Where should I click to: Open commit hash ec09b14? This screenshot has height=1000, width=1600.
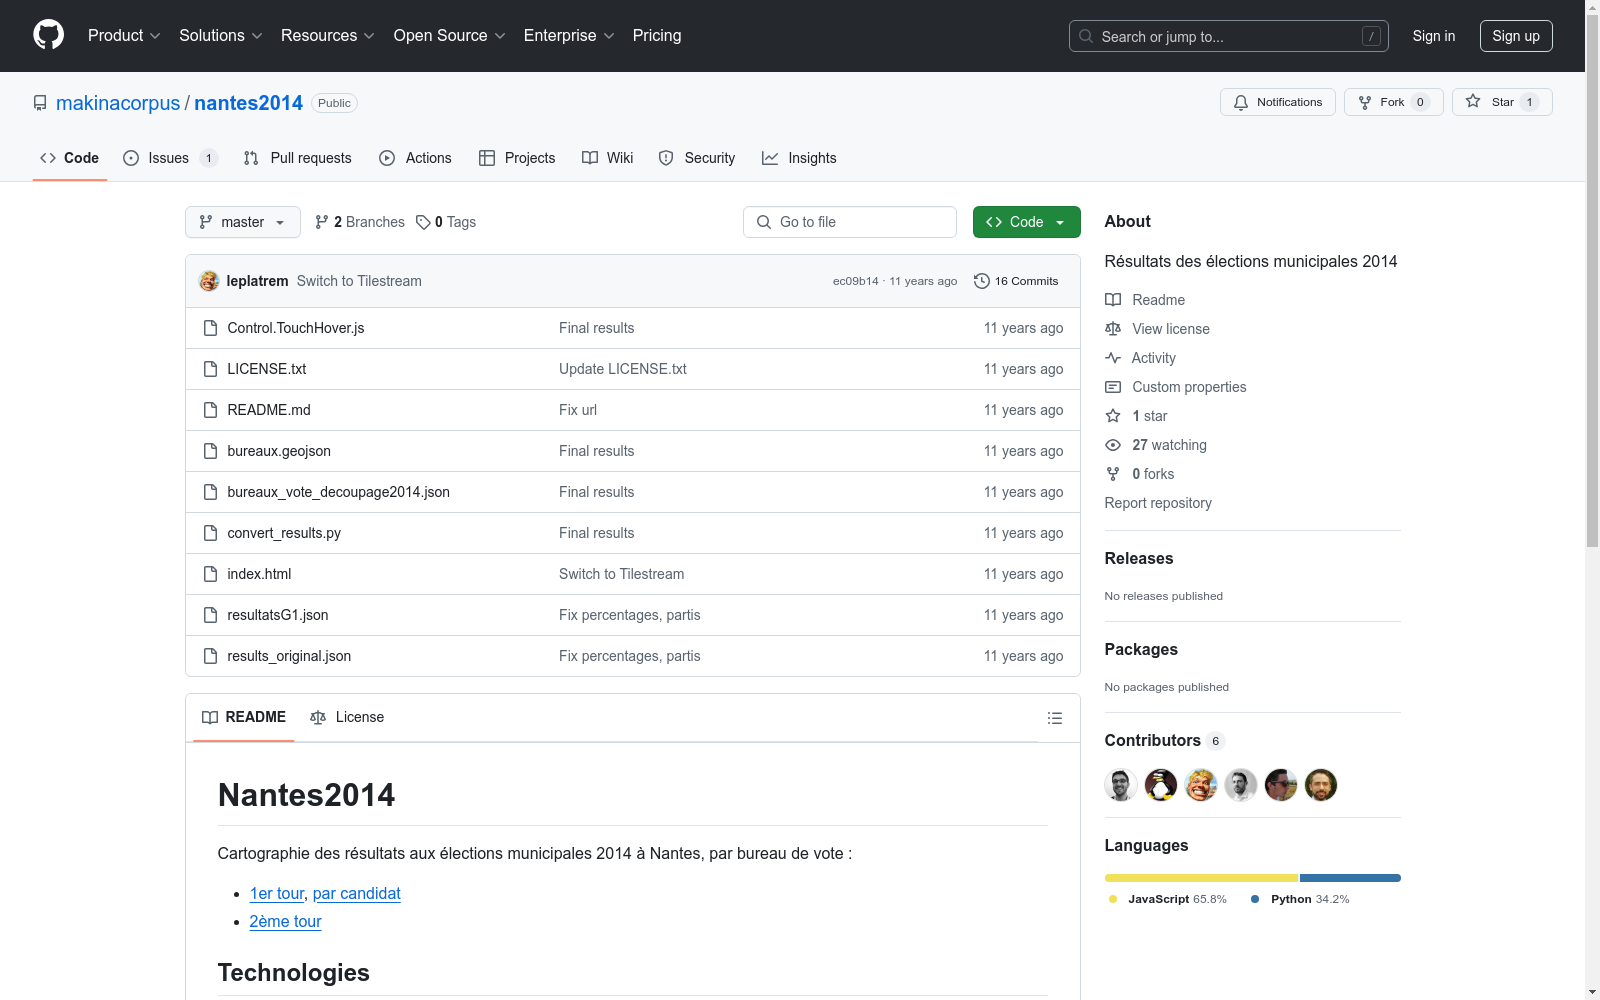pos(856,281)
